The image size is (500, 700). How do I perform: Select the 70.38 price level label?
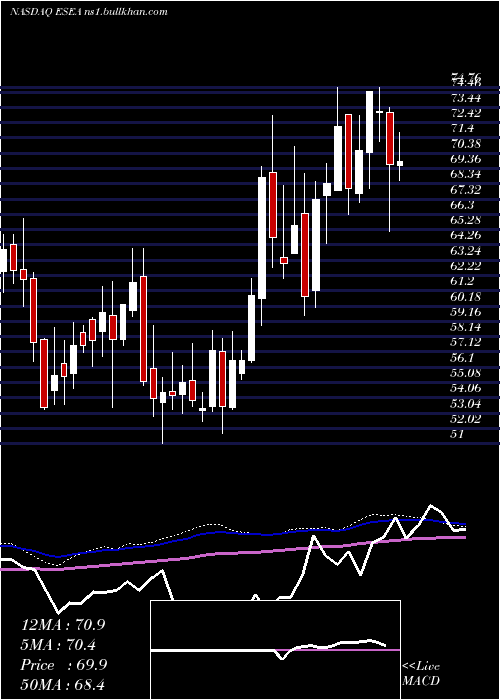tap(466, 144)
